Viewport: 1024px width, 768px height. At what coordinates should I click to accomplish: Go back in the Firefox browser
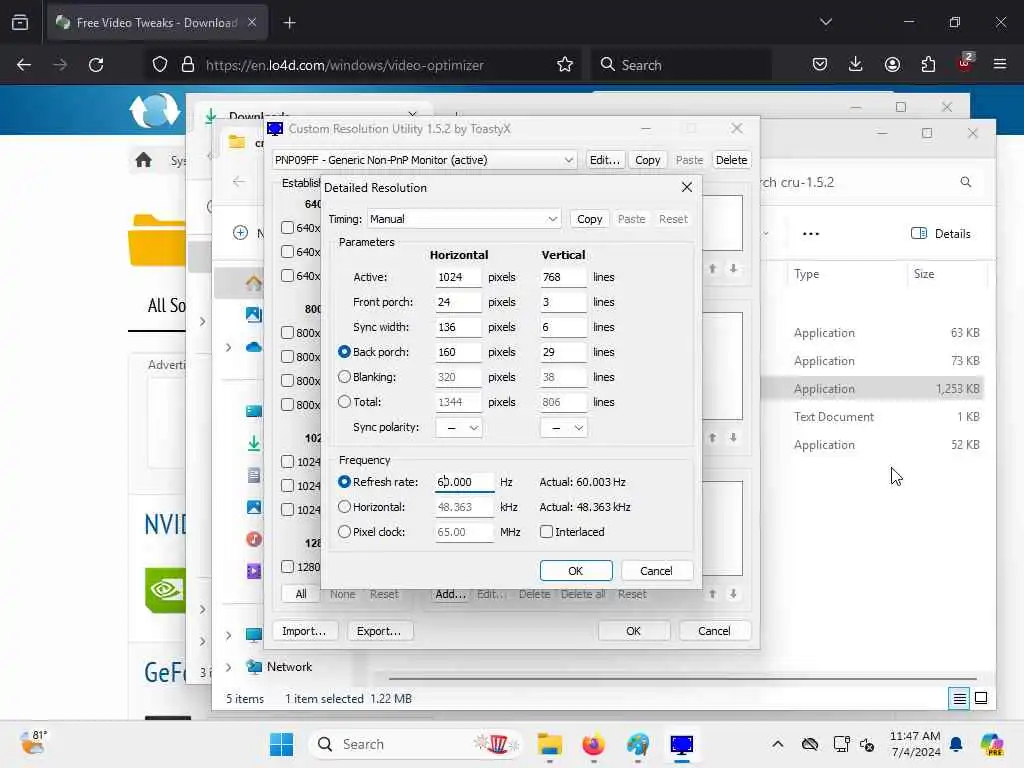pyautogui.click(x=24, y=65)
